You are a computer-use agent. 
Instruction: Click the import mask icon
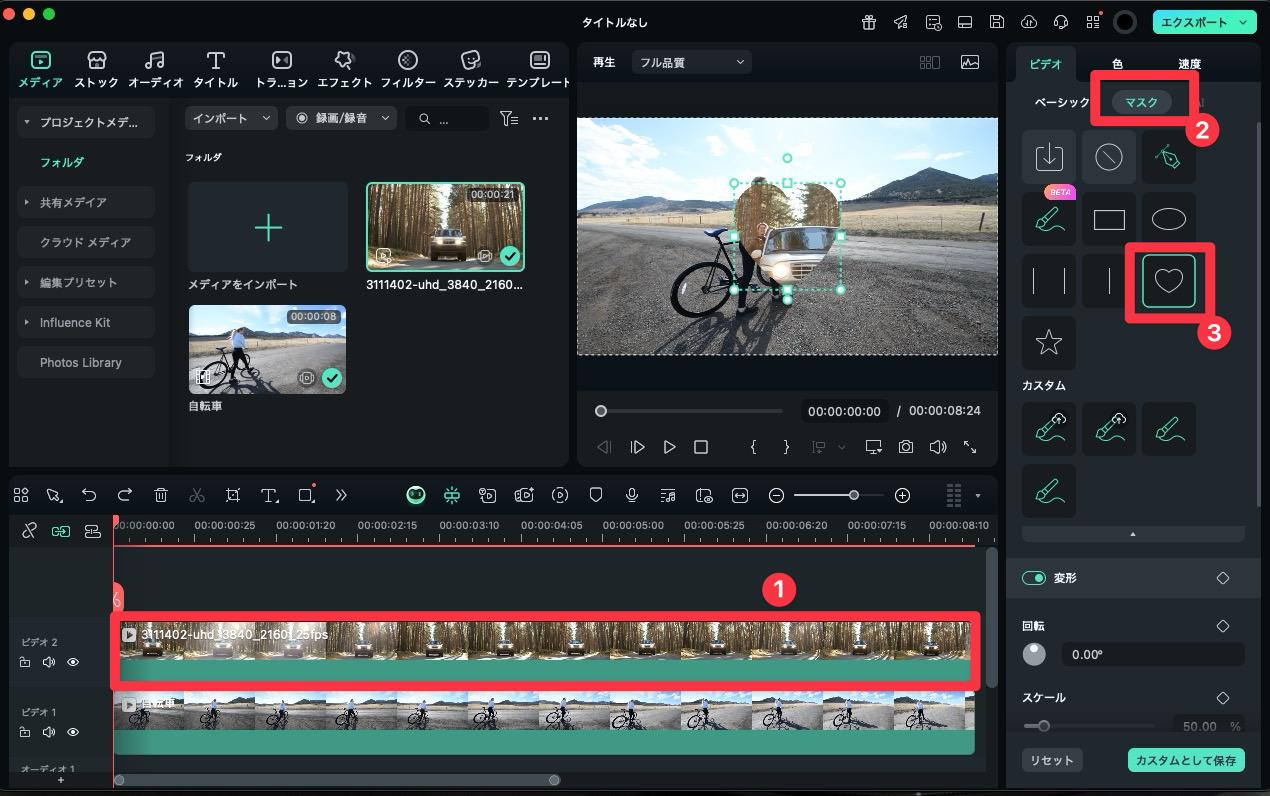coord(1048,157)
